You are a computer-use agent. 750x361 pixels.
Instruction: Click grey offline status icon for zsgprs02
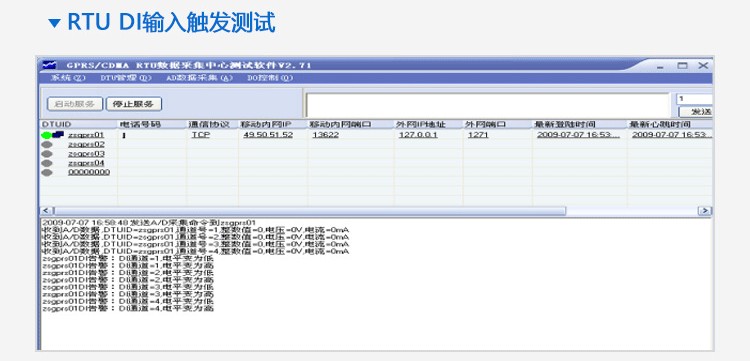[46, 144]
